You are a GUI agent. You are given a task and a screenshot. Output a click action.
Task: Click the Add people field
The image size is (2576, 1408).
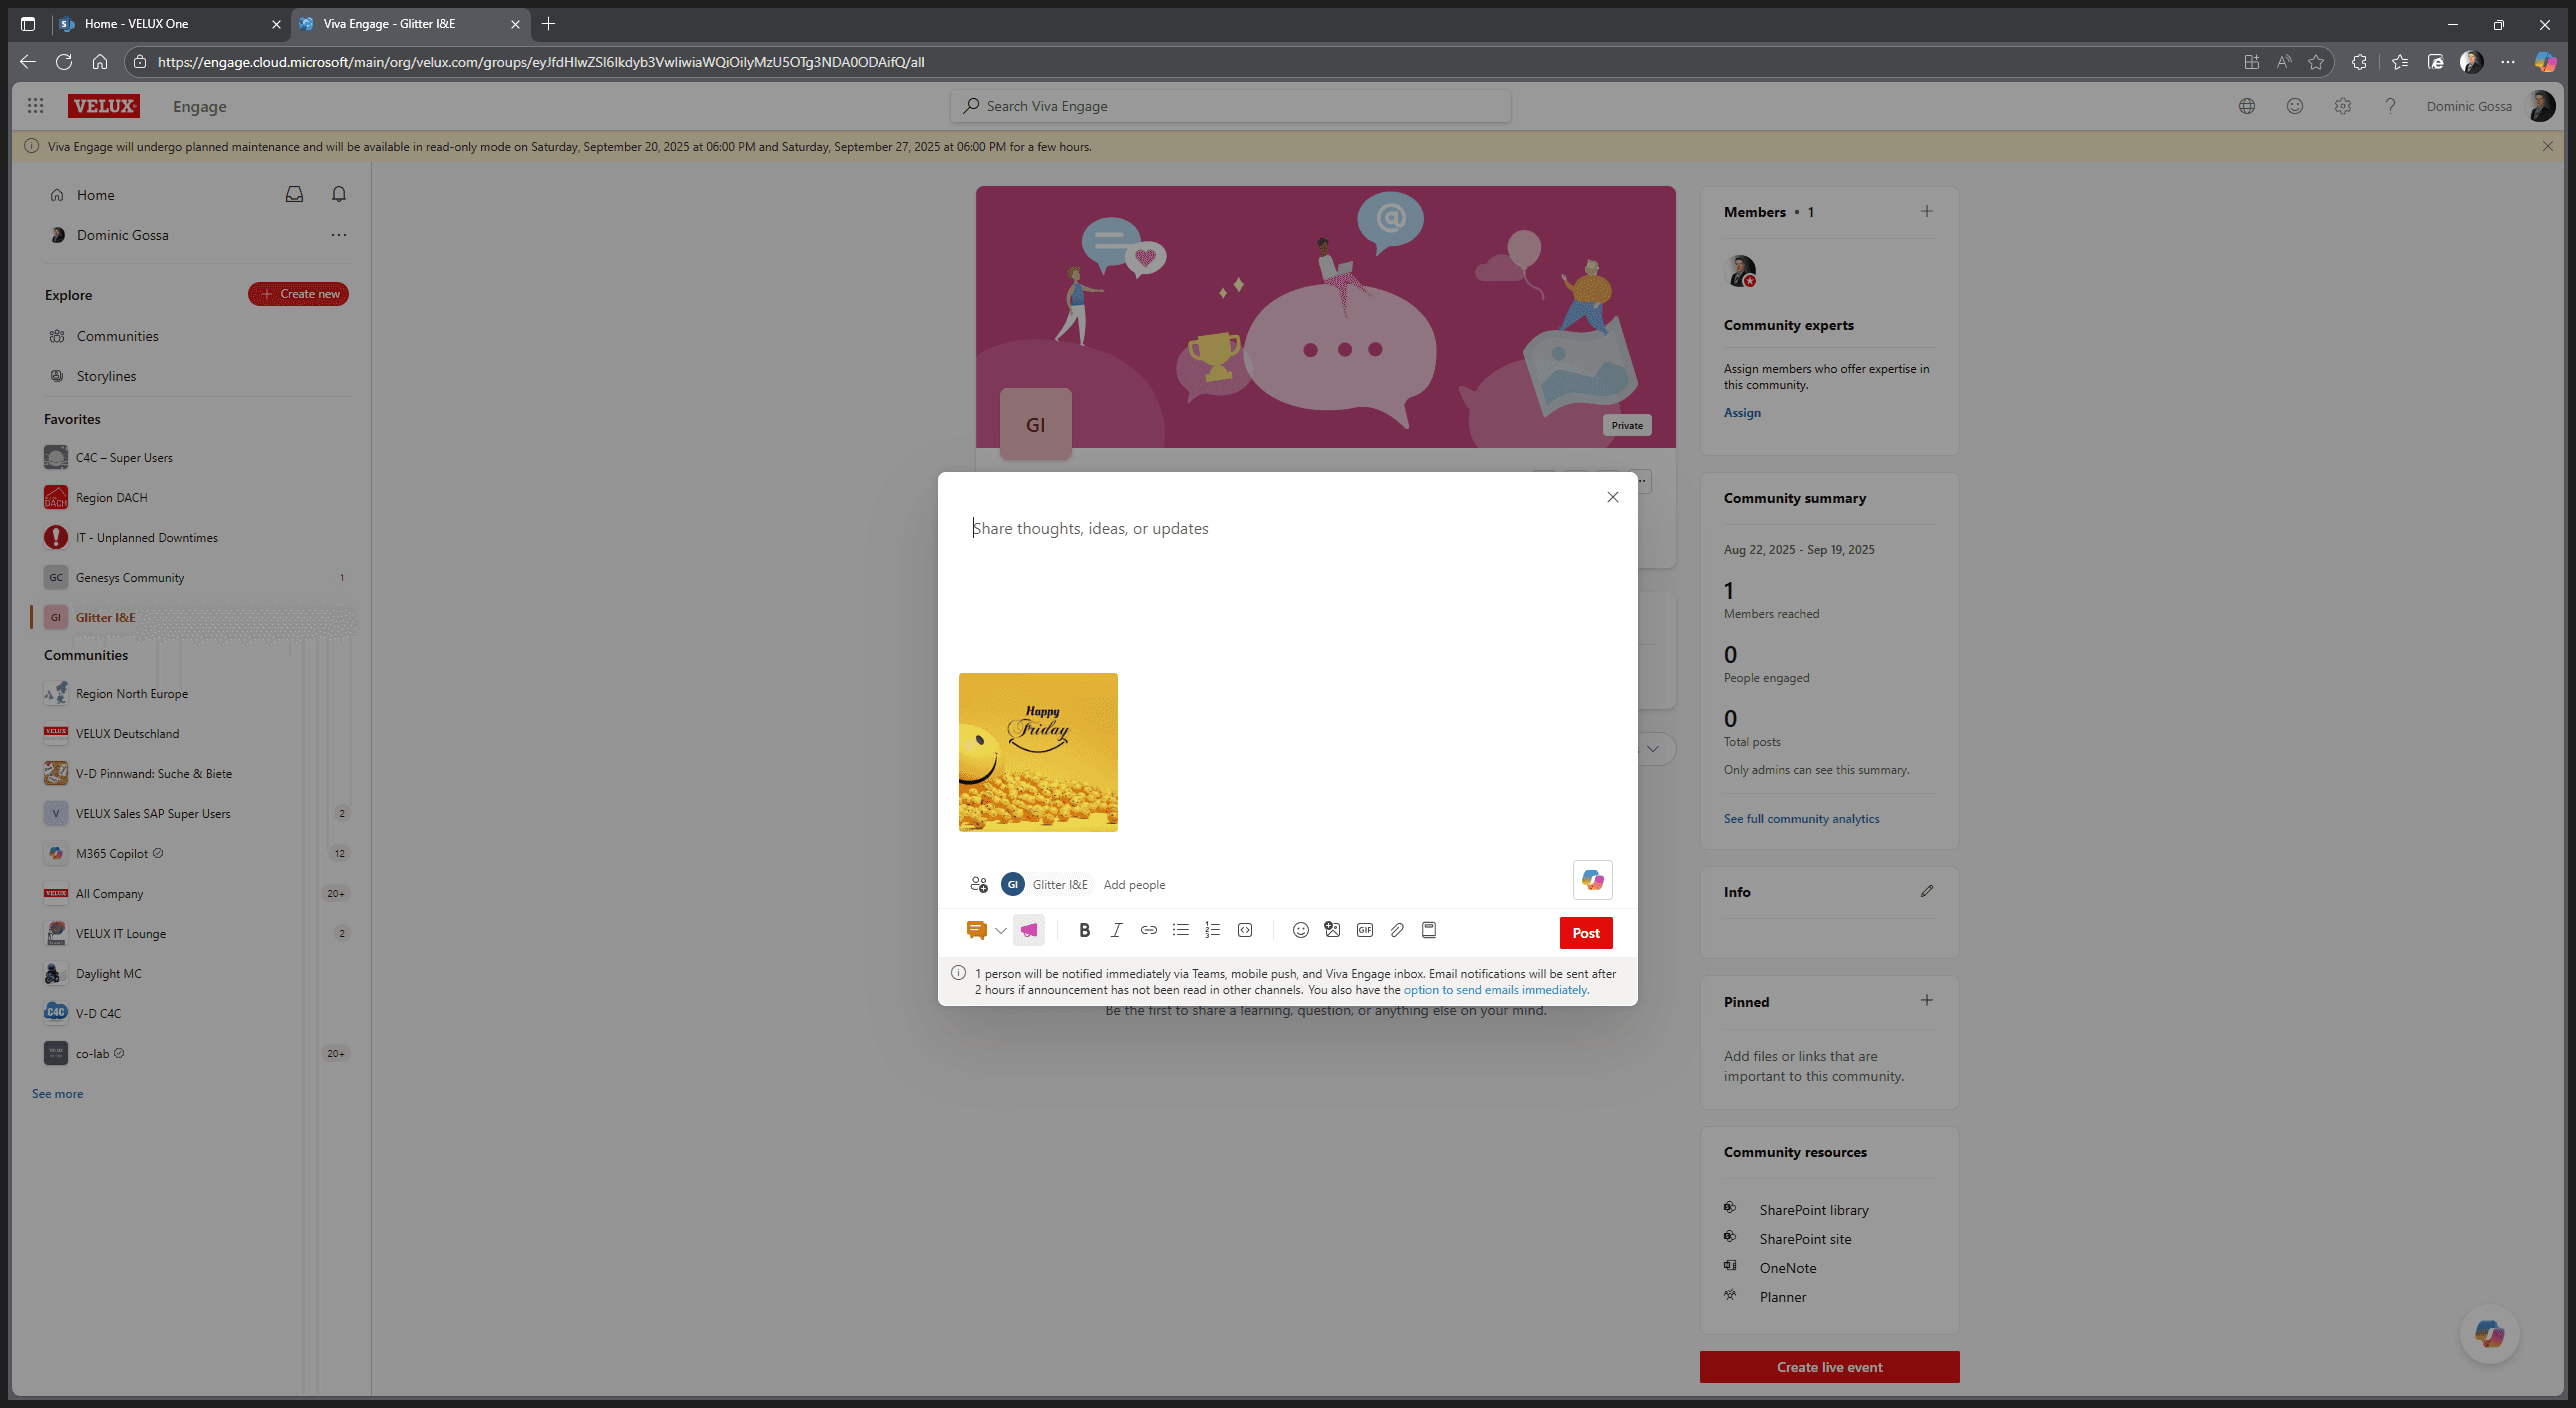[1134, 885]
